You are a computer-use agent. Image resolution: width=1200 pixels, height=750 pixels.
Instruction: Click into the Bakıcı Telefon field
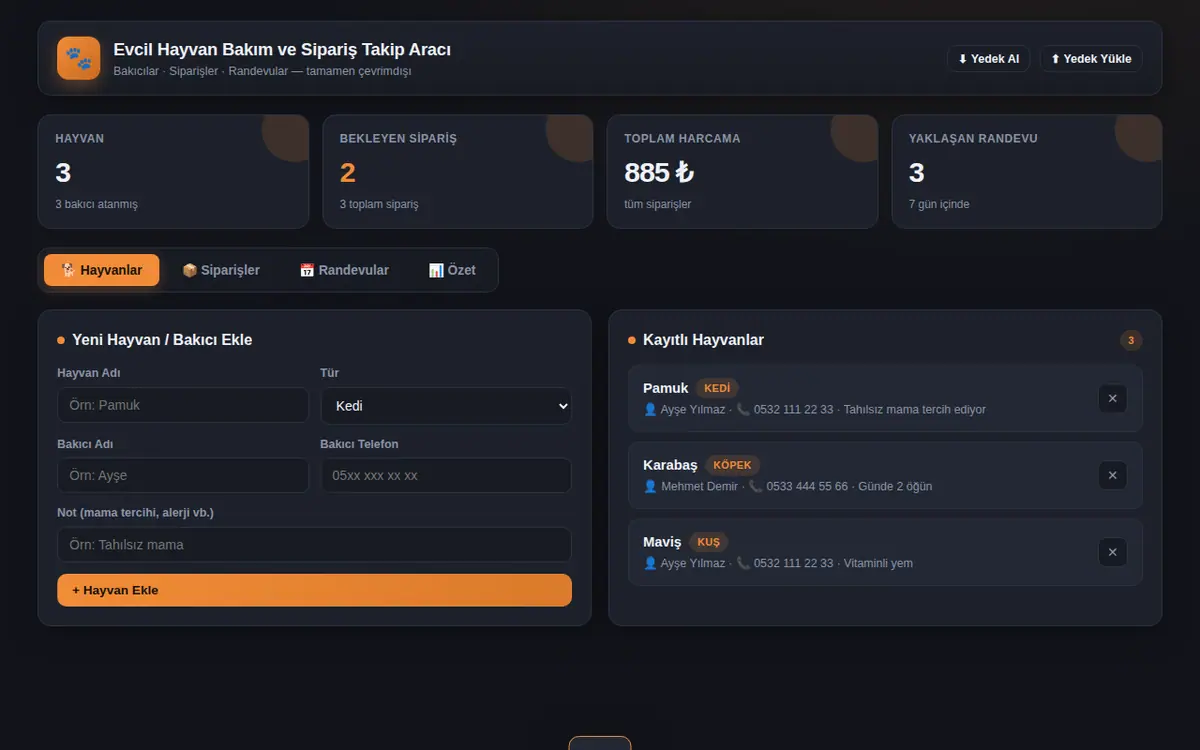coord(446,475)
